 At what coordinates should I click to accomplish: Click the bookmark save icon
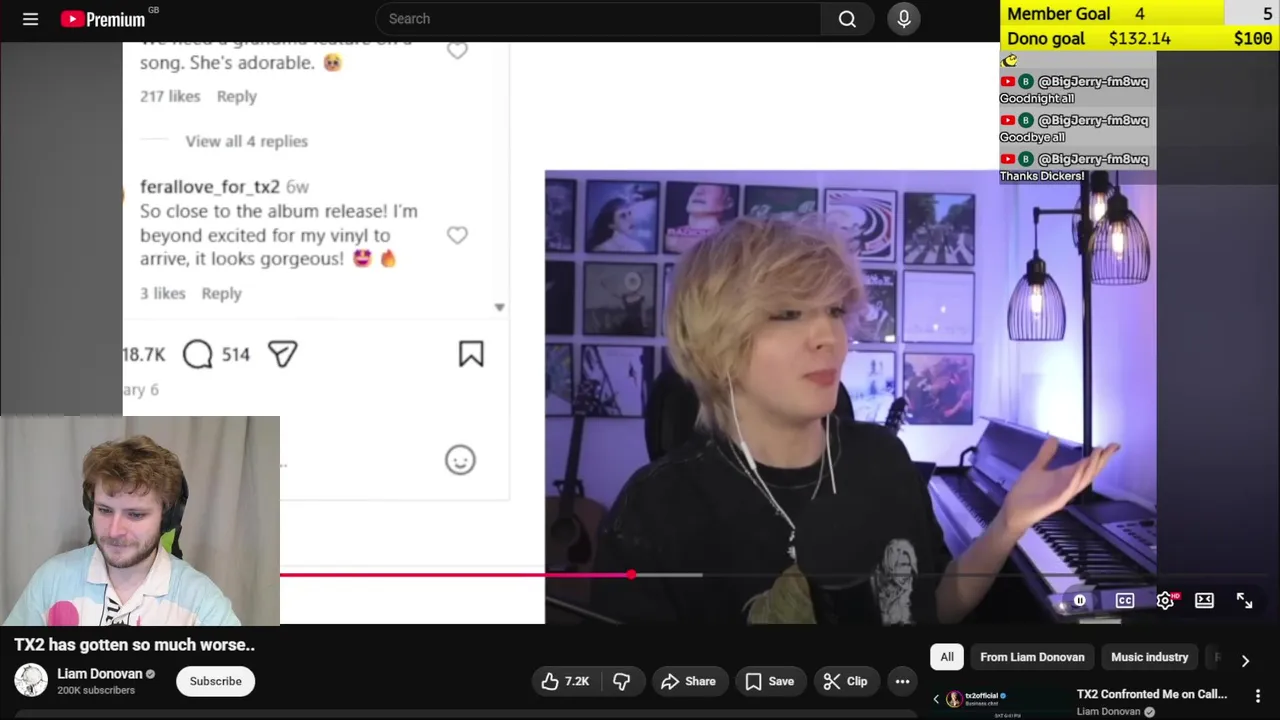(471, 354)
